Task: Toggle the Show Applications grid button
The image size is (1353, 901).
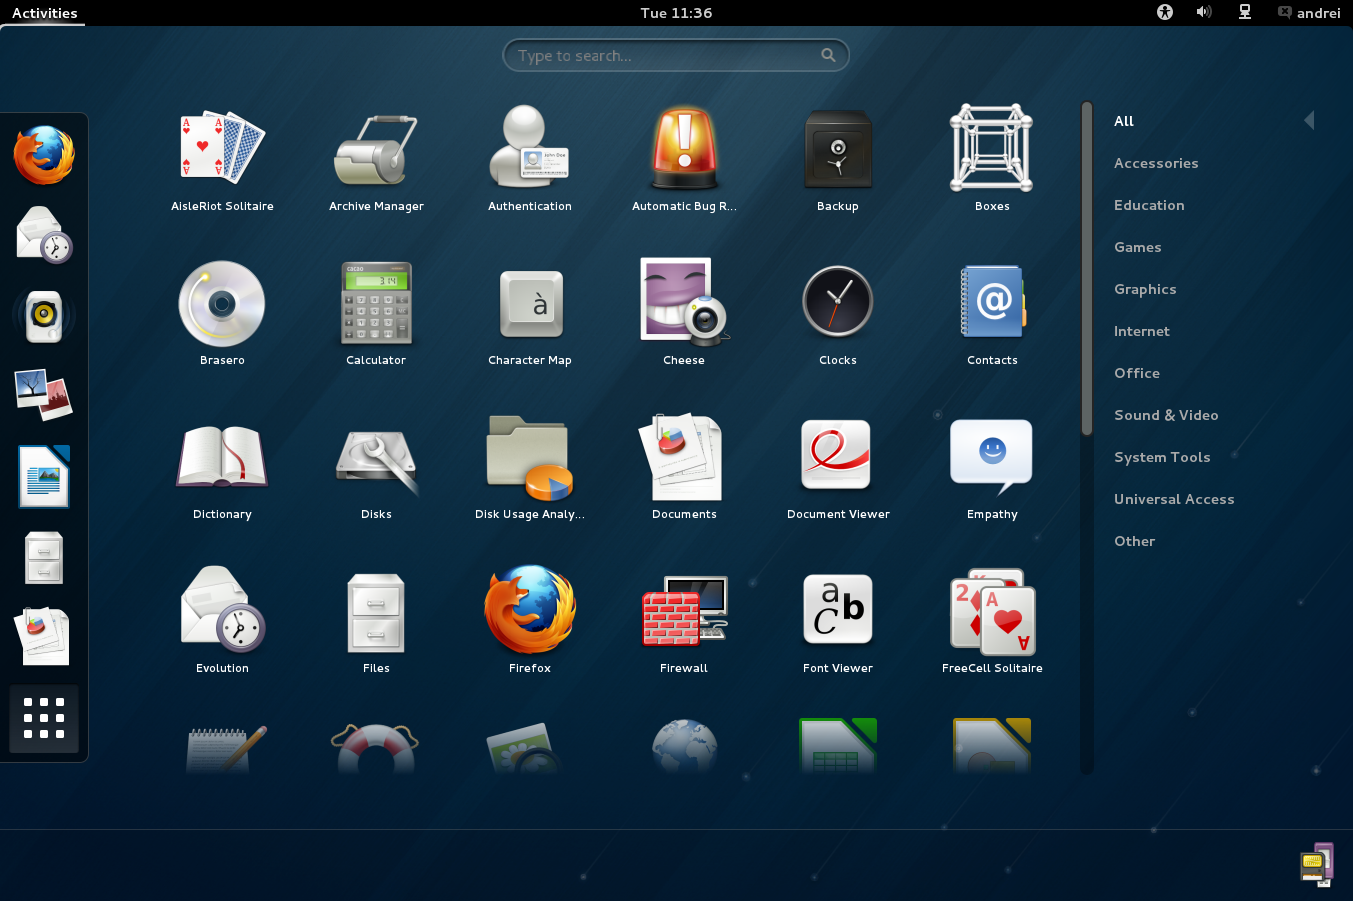Action: point(44,719)
